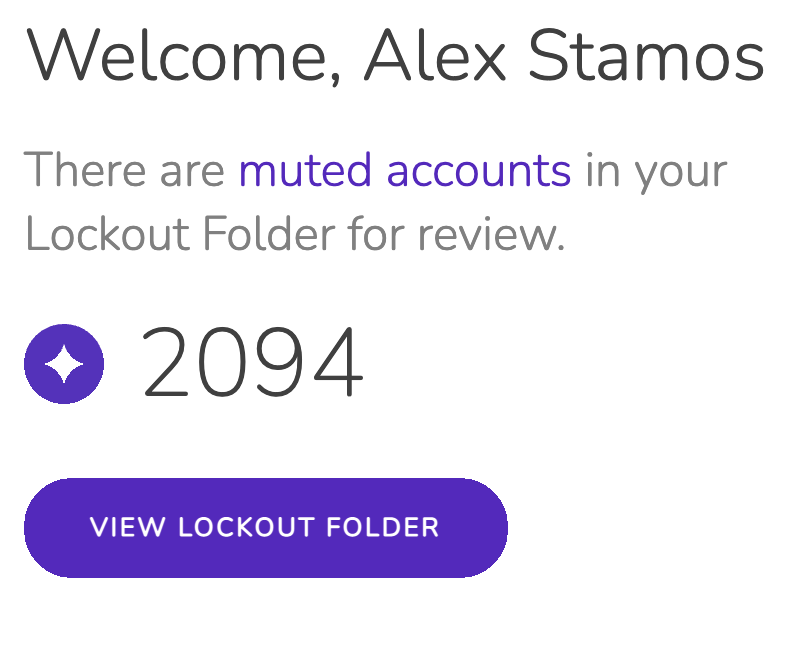Click "in your" text after muted accounts
Image resolution: width=808 pixels, height=646 pixels.
[x=656, y=171]
